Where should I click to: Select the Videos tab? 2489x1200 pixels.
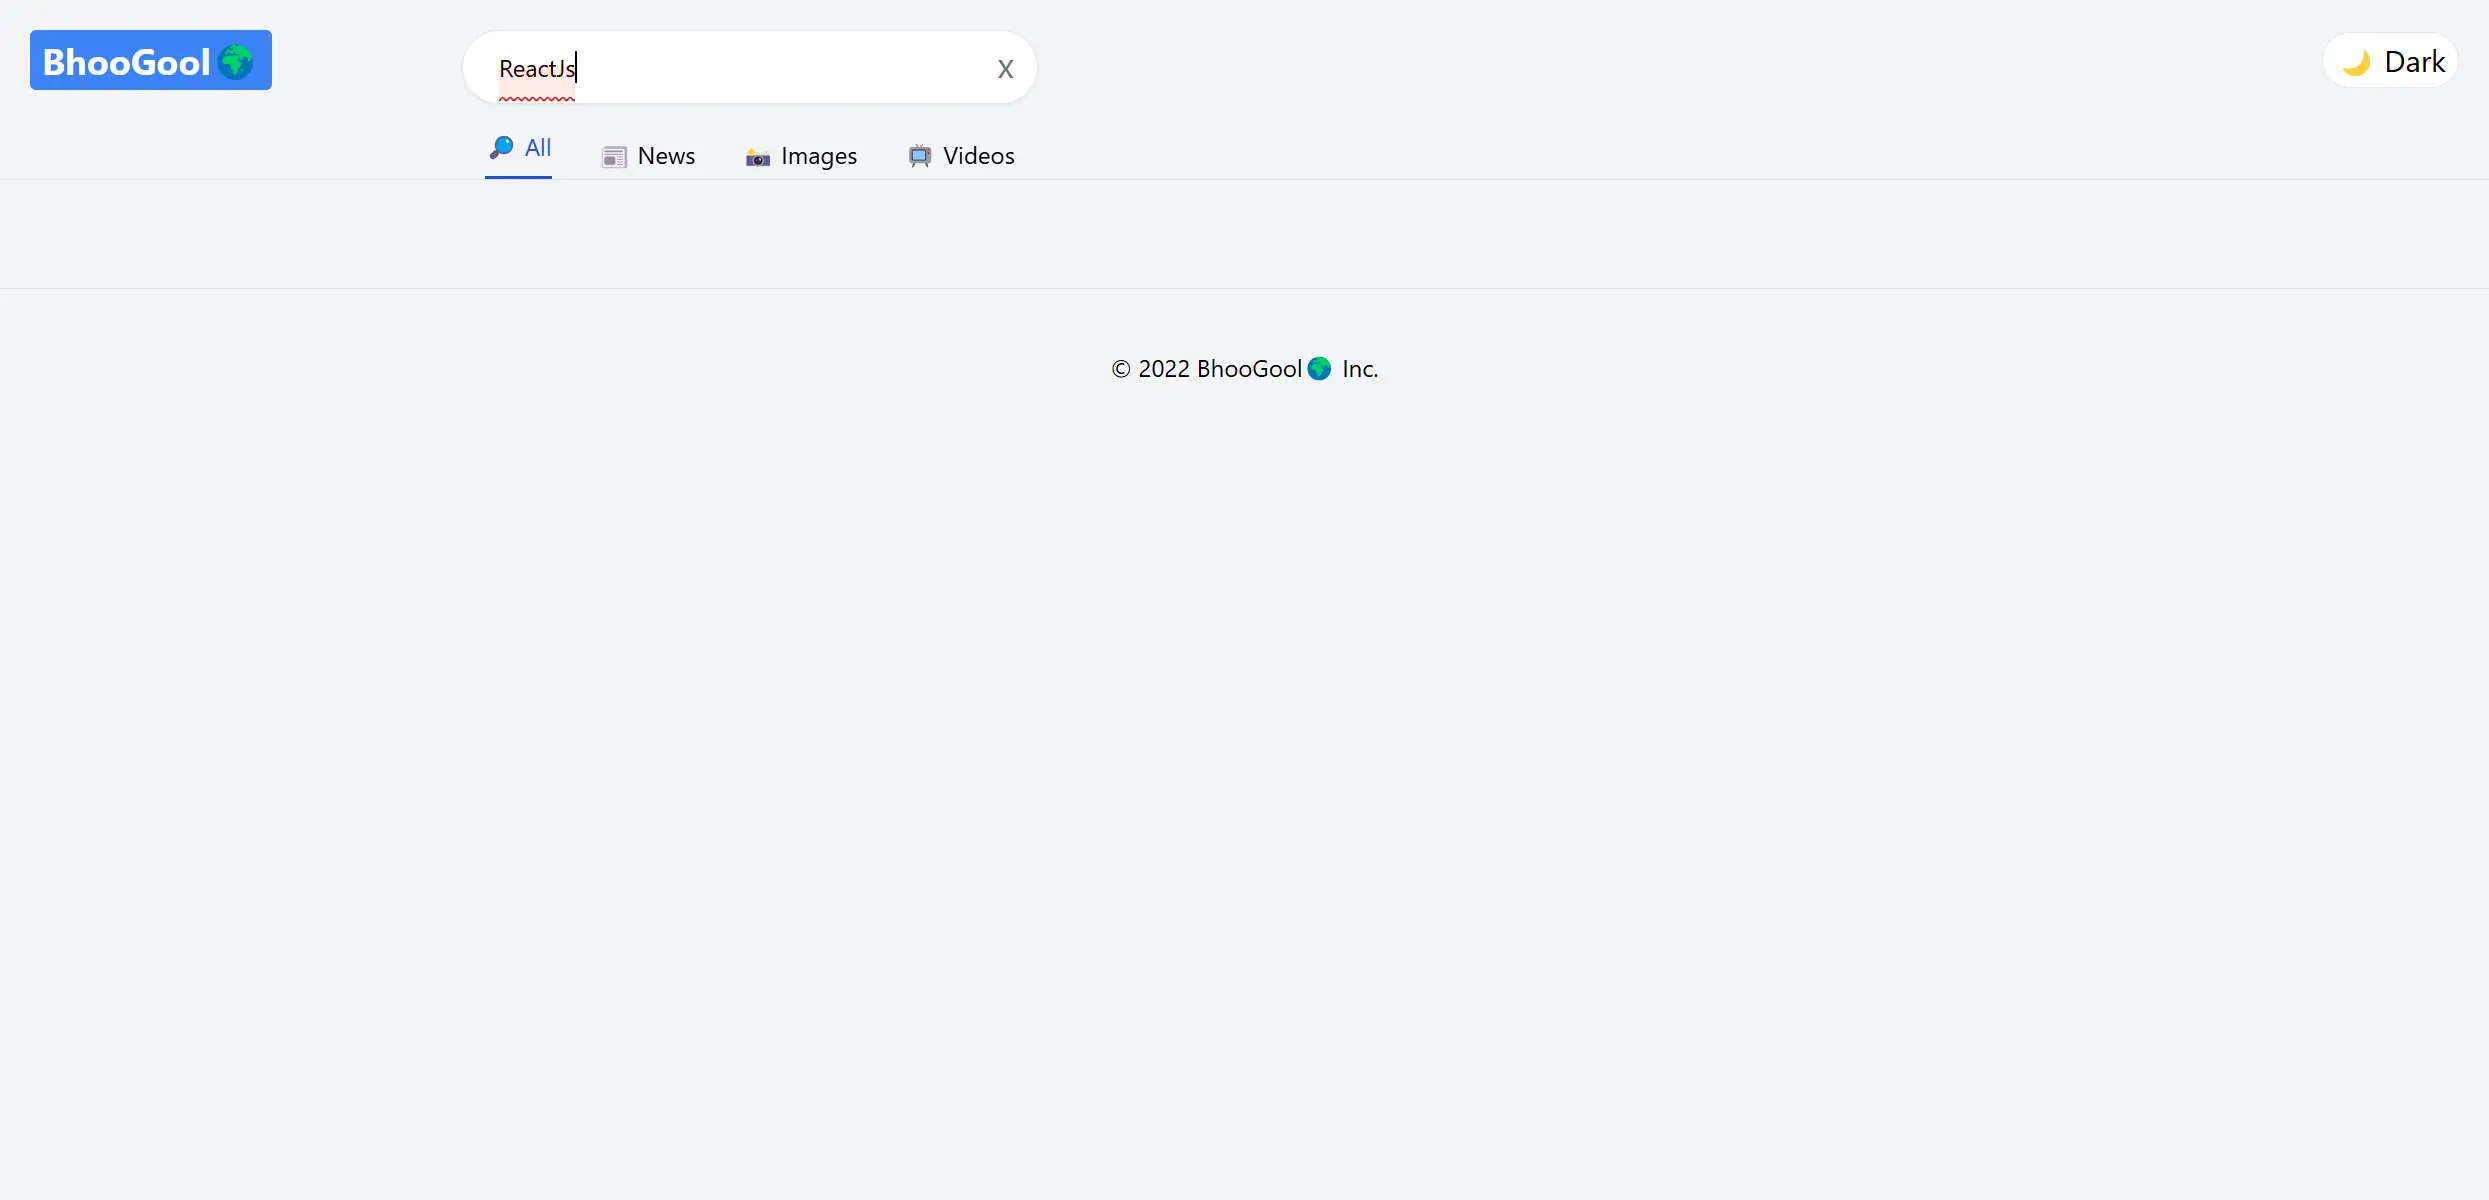pyautogui.click(x=961, y=156)
